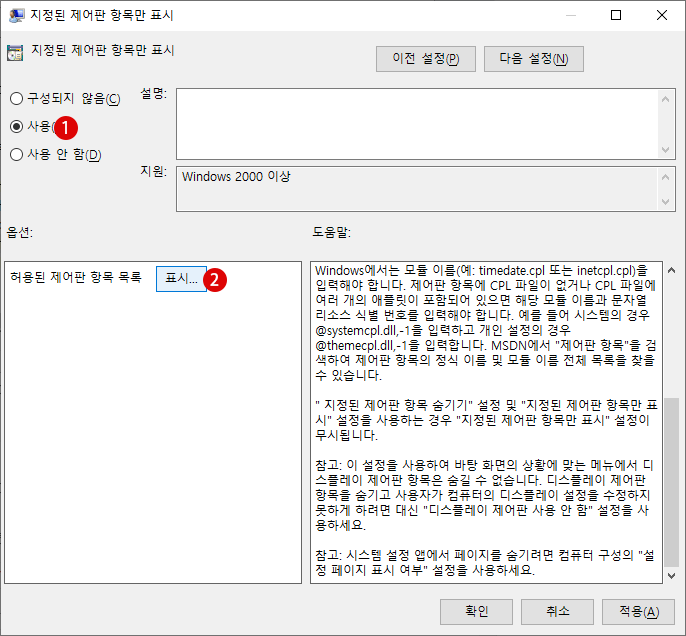Click the 설명 box scroll down arrow
This screenshot has width=686, height=636.
click(x=665, y=150)
